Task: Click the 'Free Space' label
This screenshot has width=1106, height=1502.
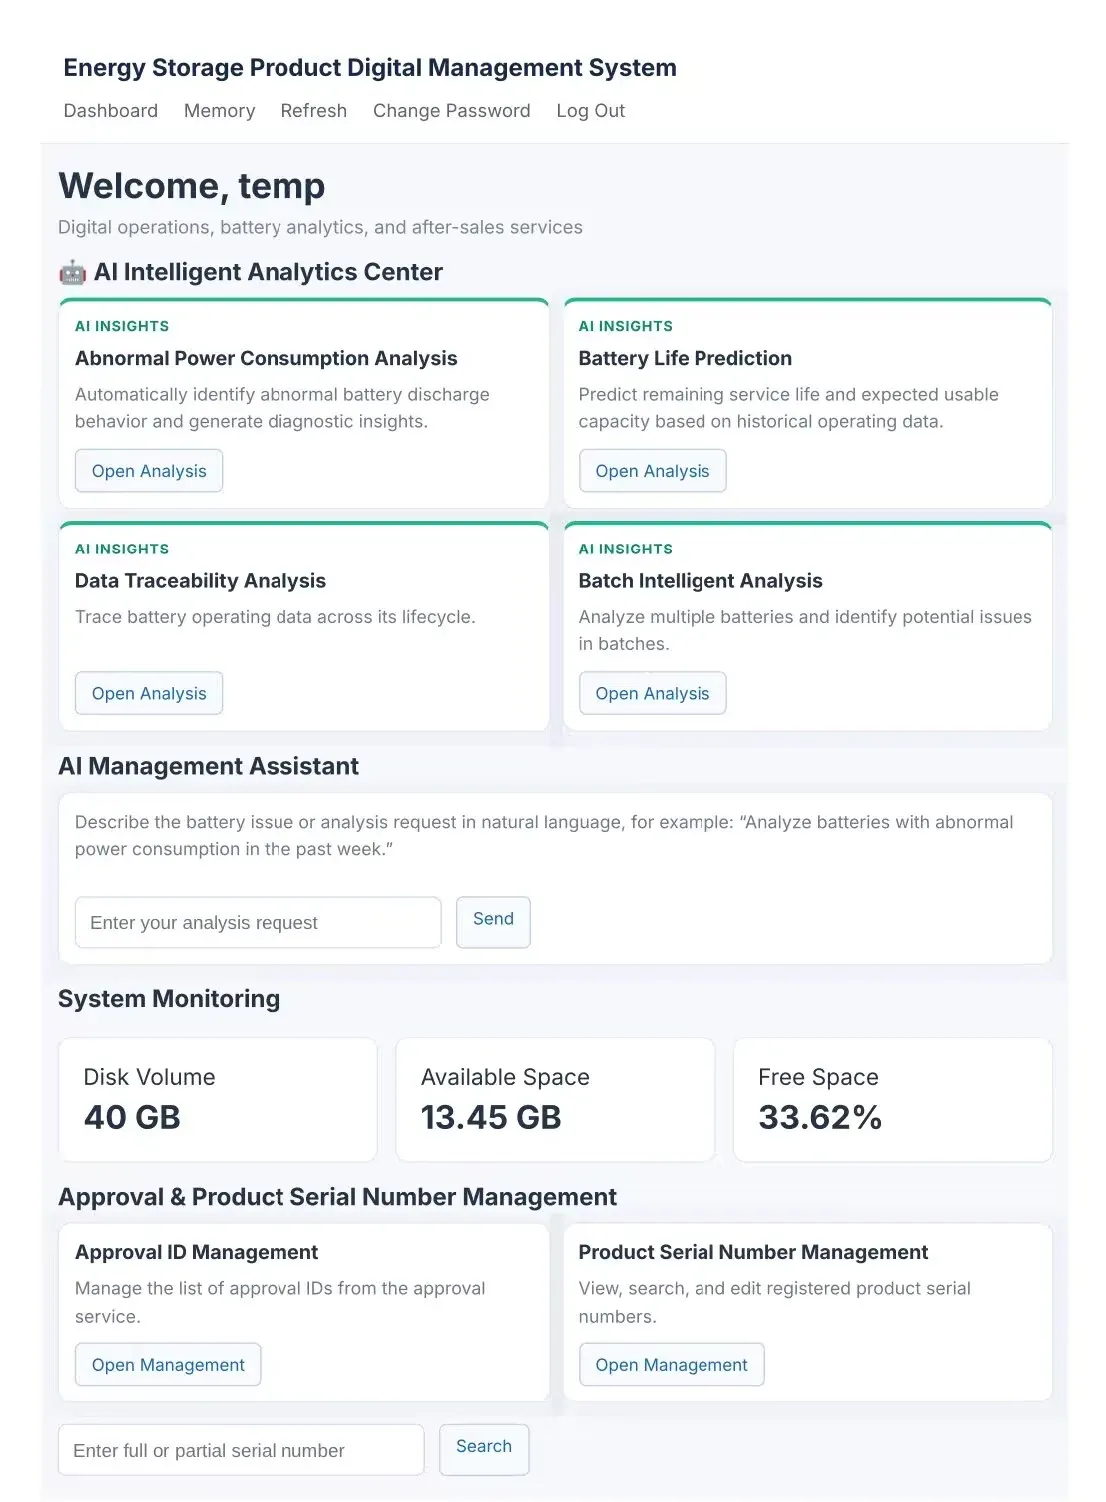Action: pyautogui.click(x=818, y=1077)
